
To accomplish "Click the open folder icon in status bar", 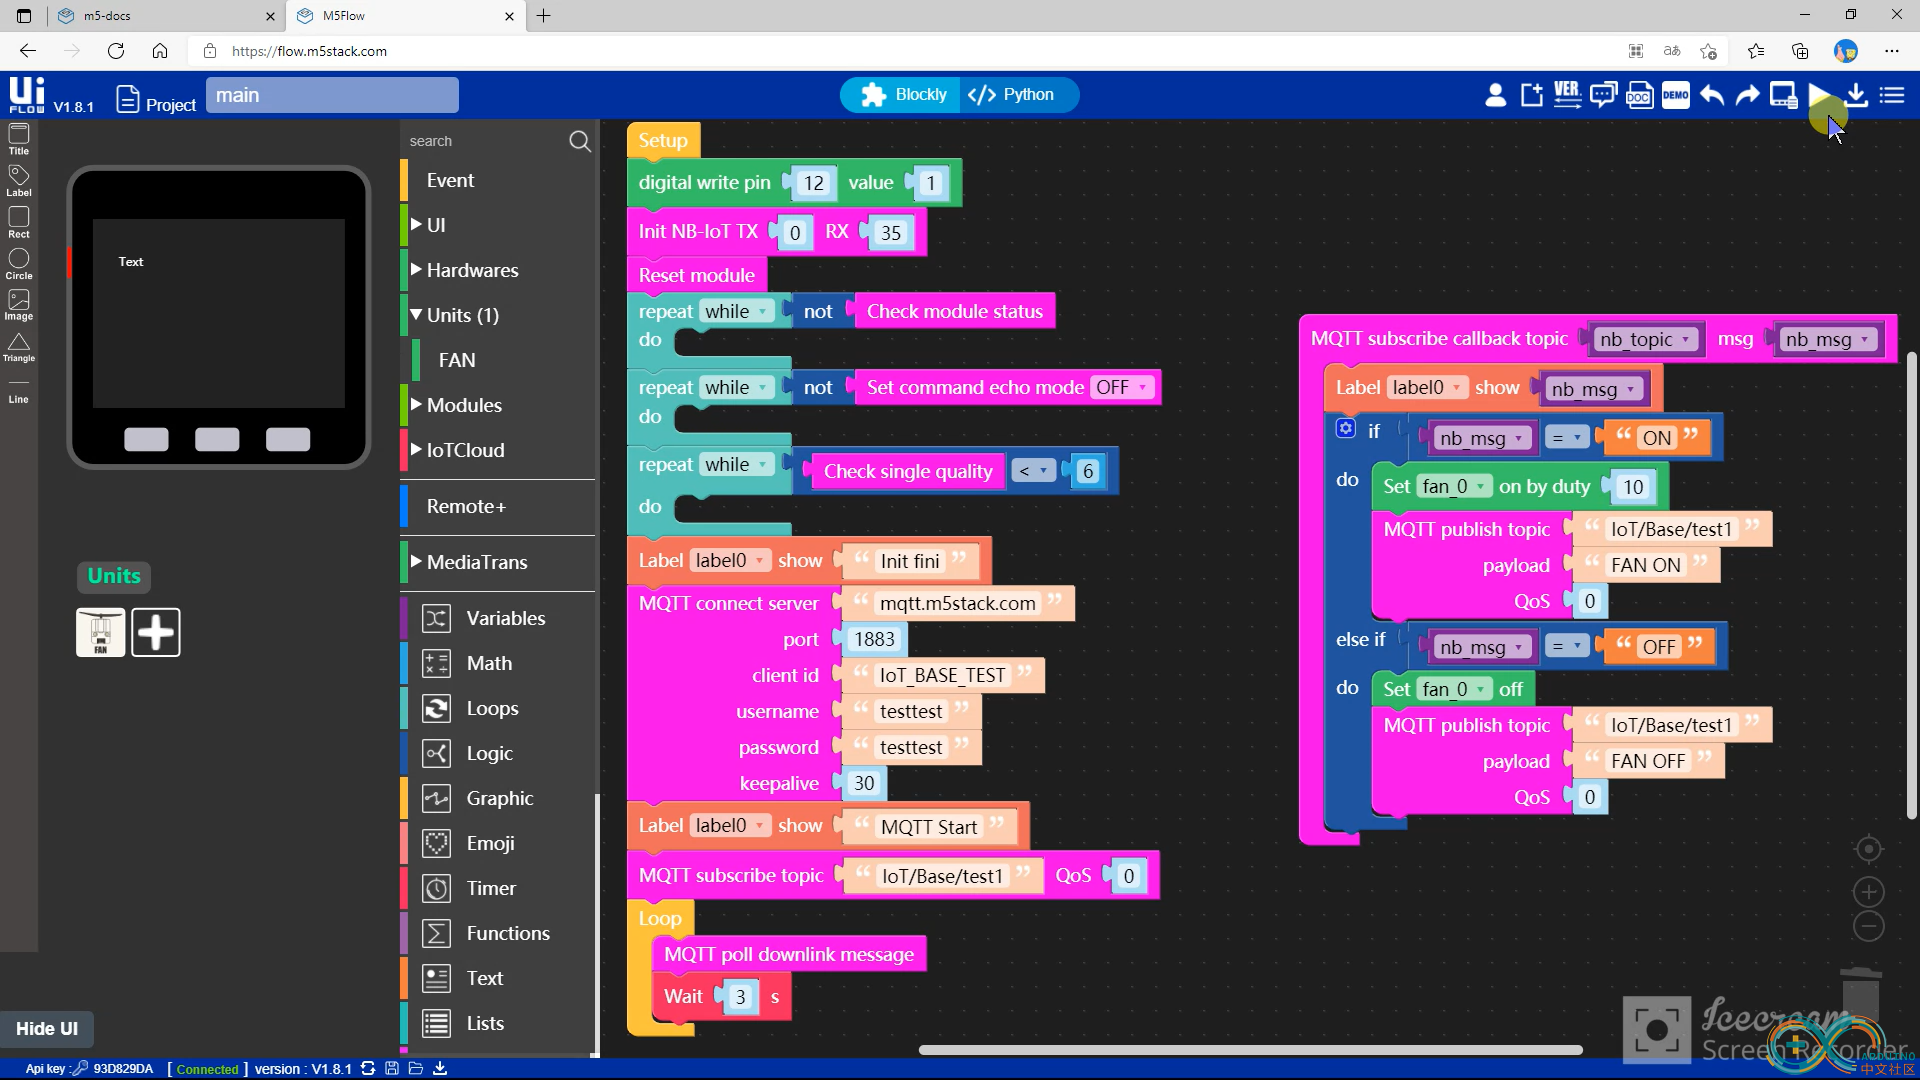I will (x=416, y=1068).
